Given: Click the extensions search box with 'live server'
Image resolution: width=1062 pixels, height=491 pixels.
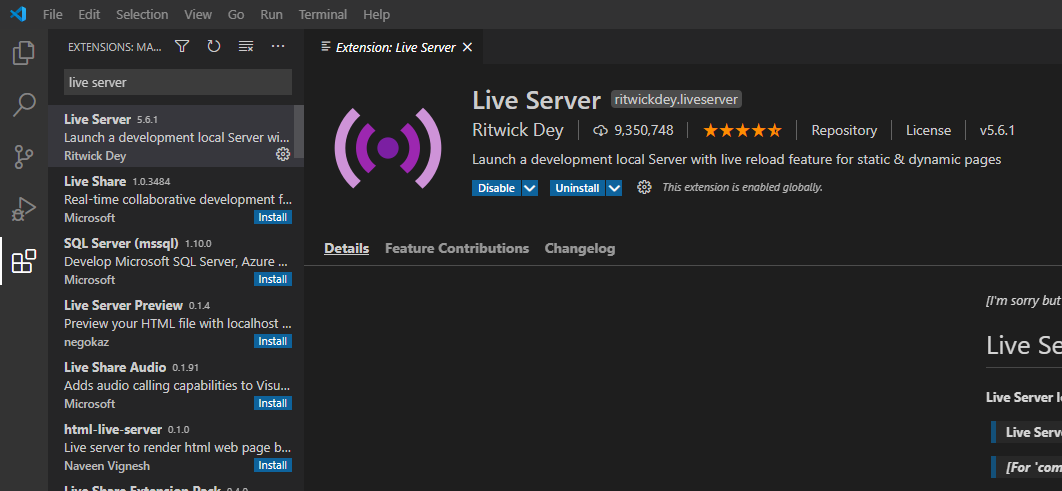Looking at the screenshot, I should [x=178, y=82].
